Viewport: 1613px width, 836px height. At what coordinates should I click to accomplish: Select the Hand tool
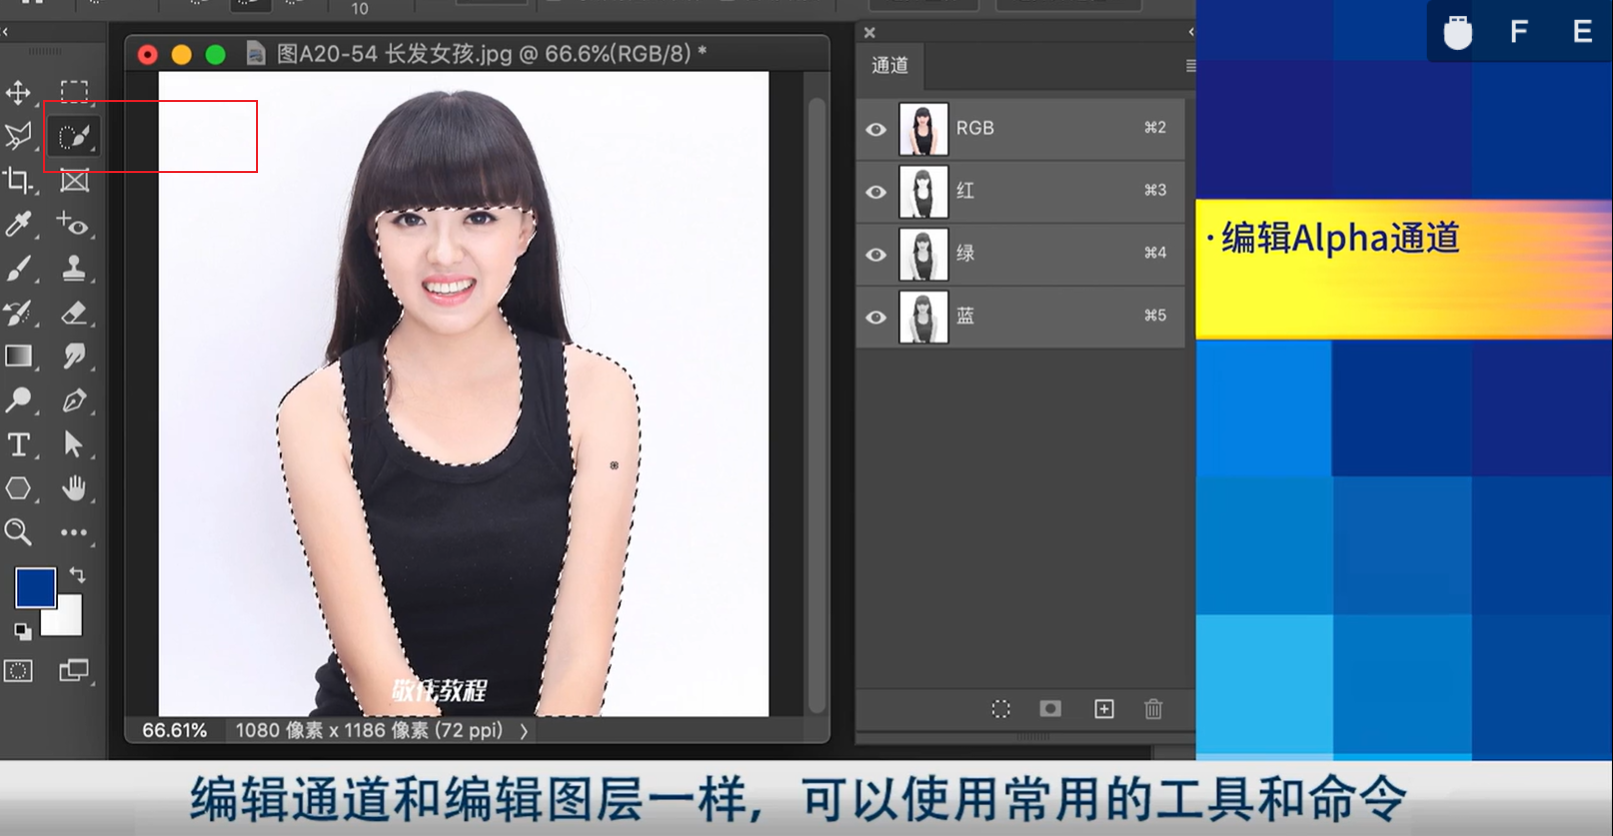[x=74, y=488]
